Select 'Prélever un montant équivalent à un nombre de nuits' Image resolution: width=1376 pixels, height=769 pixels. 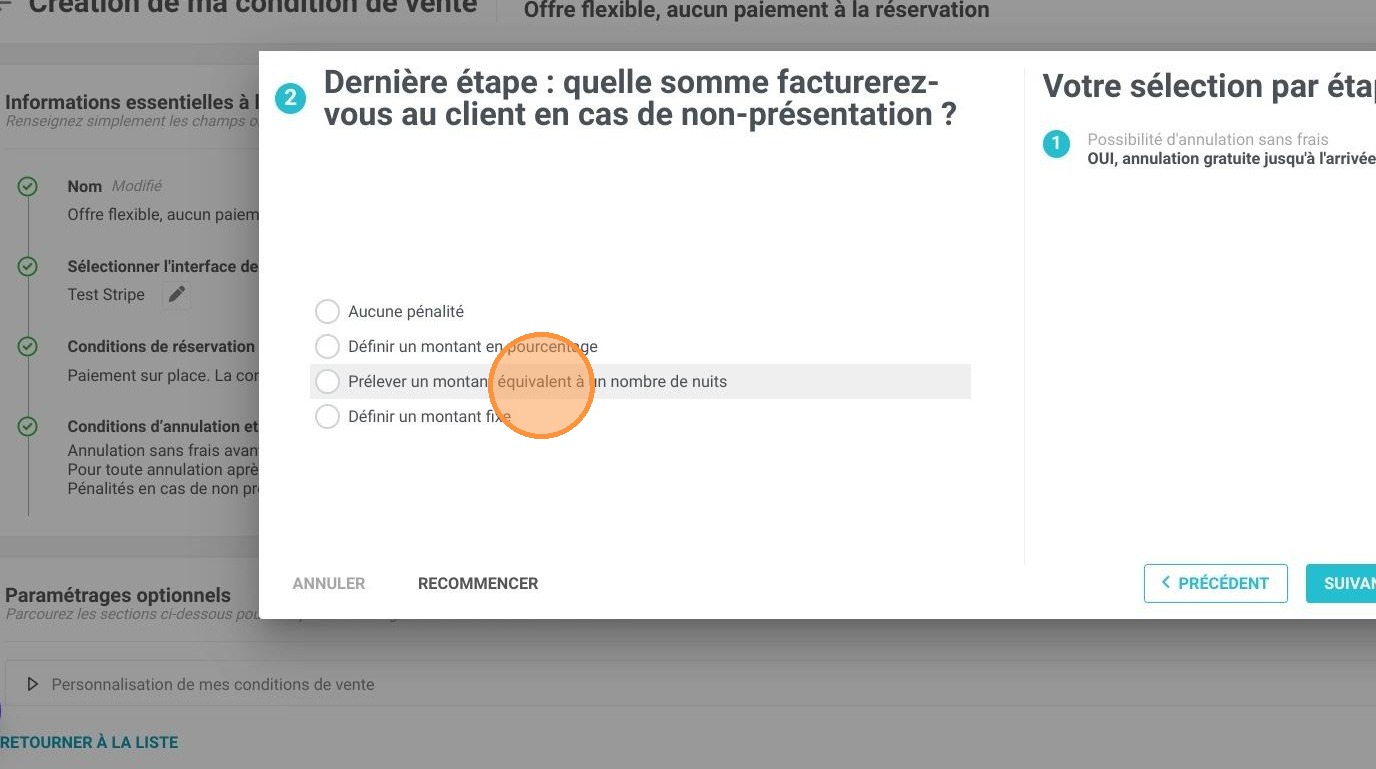pyautogui.click(x=327, y=381)
